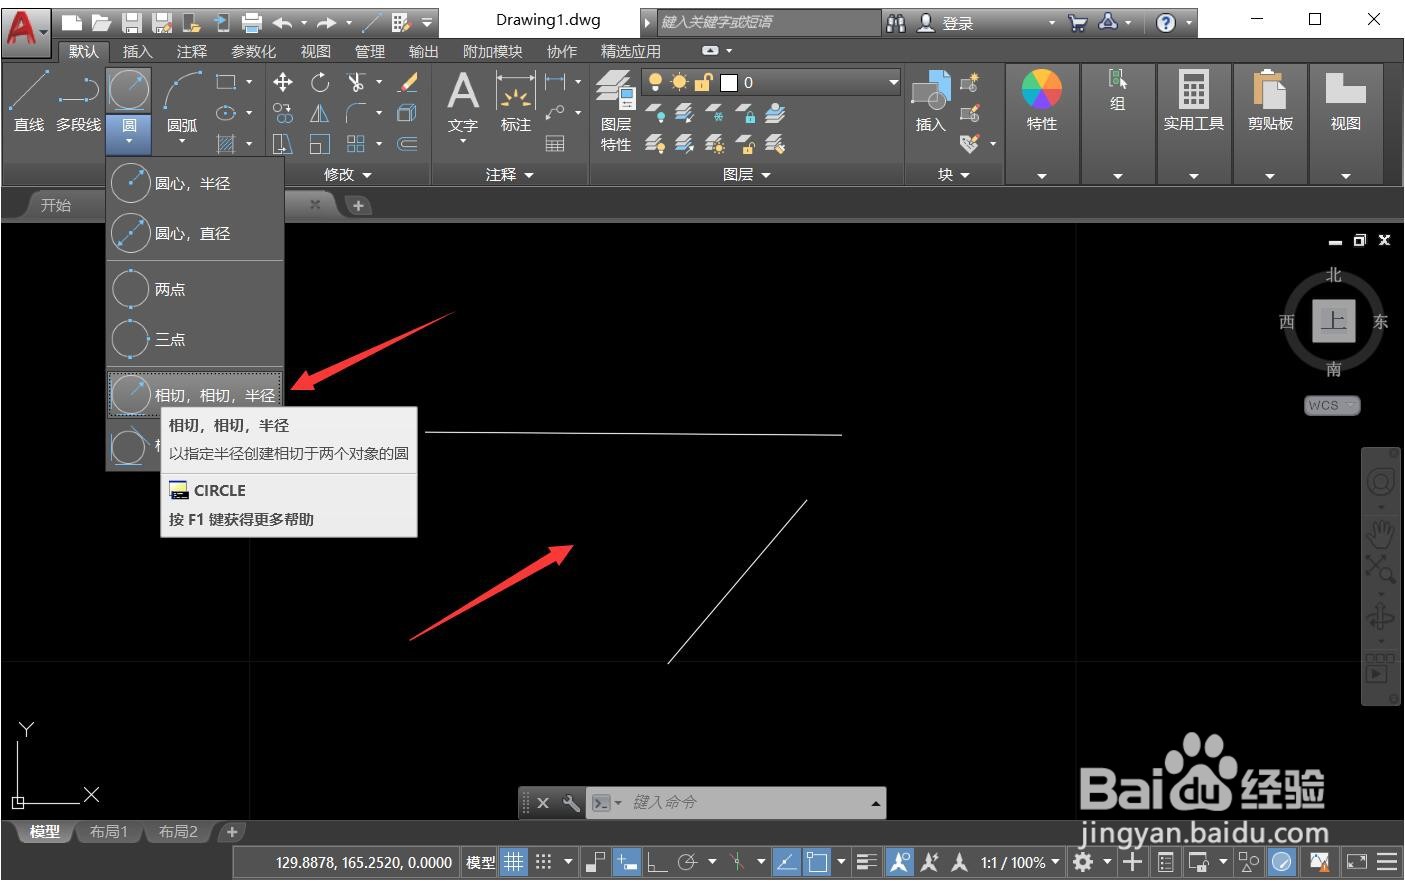Viewport: 1405px width, 881px height.
Task: Click the Insert block (插入) icon
Action: (x=930, y=101)
